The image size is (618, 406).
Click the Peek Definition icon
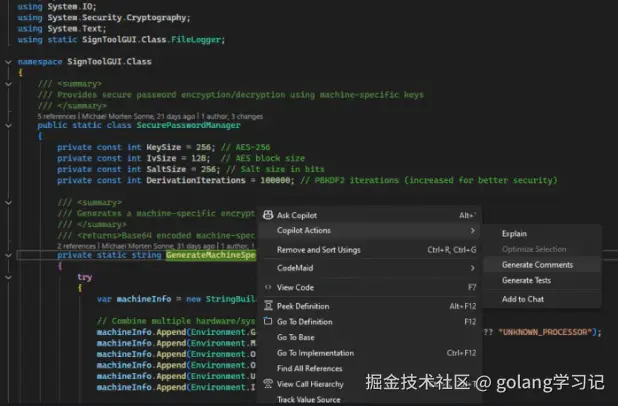coord(268,305)
